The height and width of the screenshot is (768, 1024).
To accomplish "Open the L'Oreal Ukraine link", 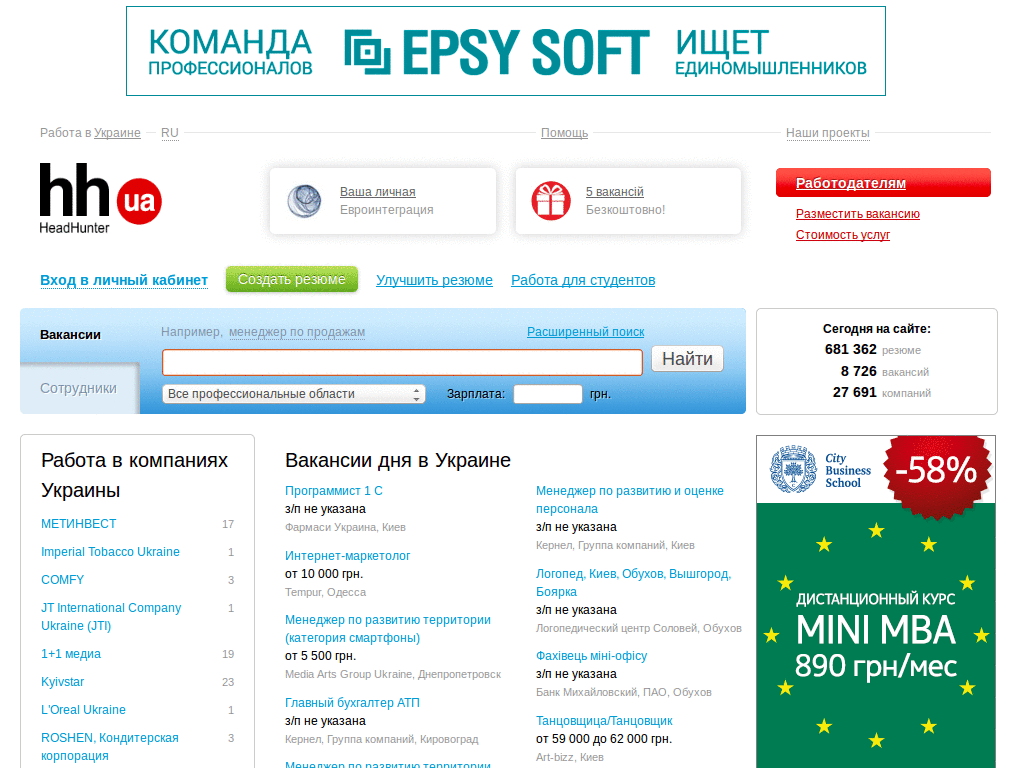I will coord(84,710).
